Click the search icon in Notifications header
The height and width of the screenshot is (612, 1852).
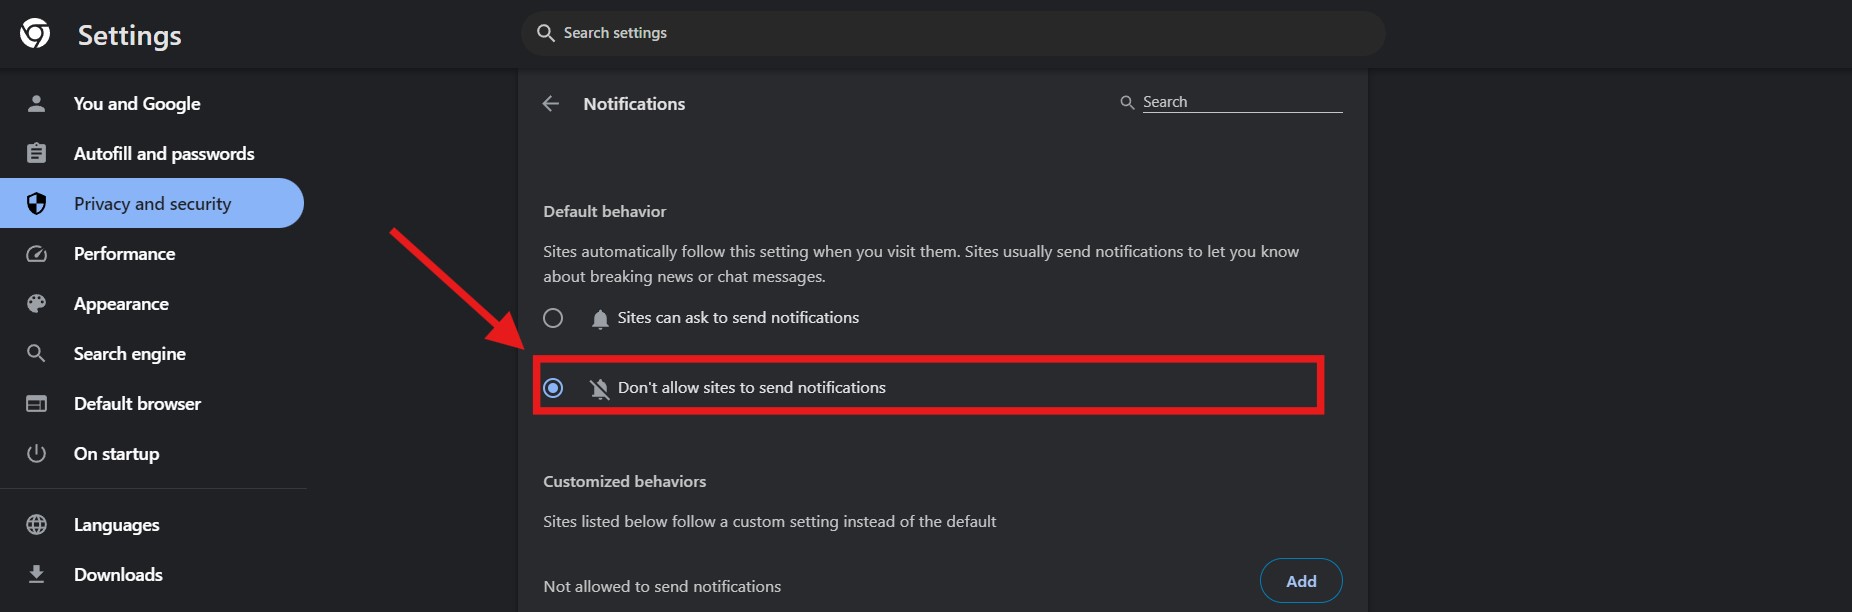click(x=1127, y=103)
